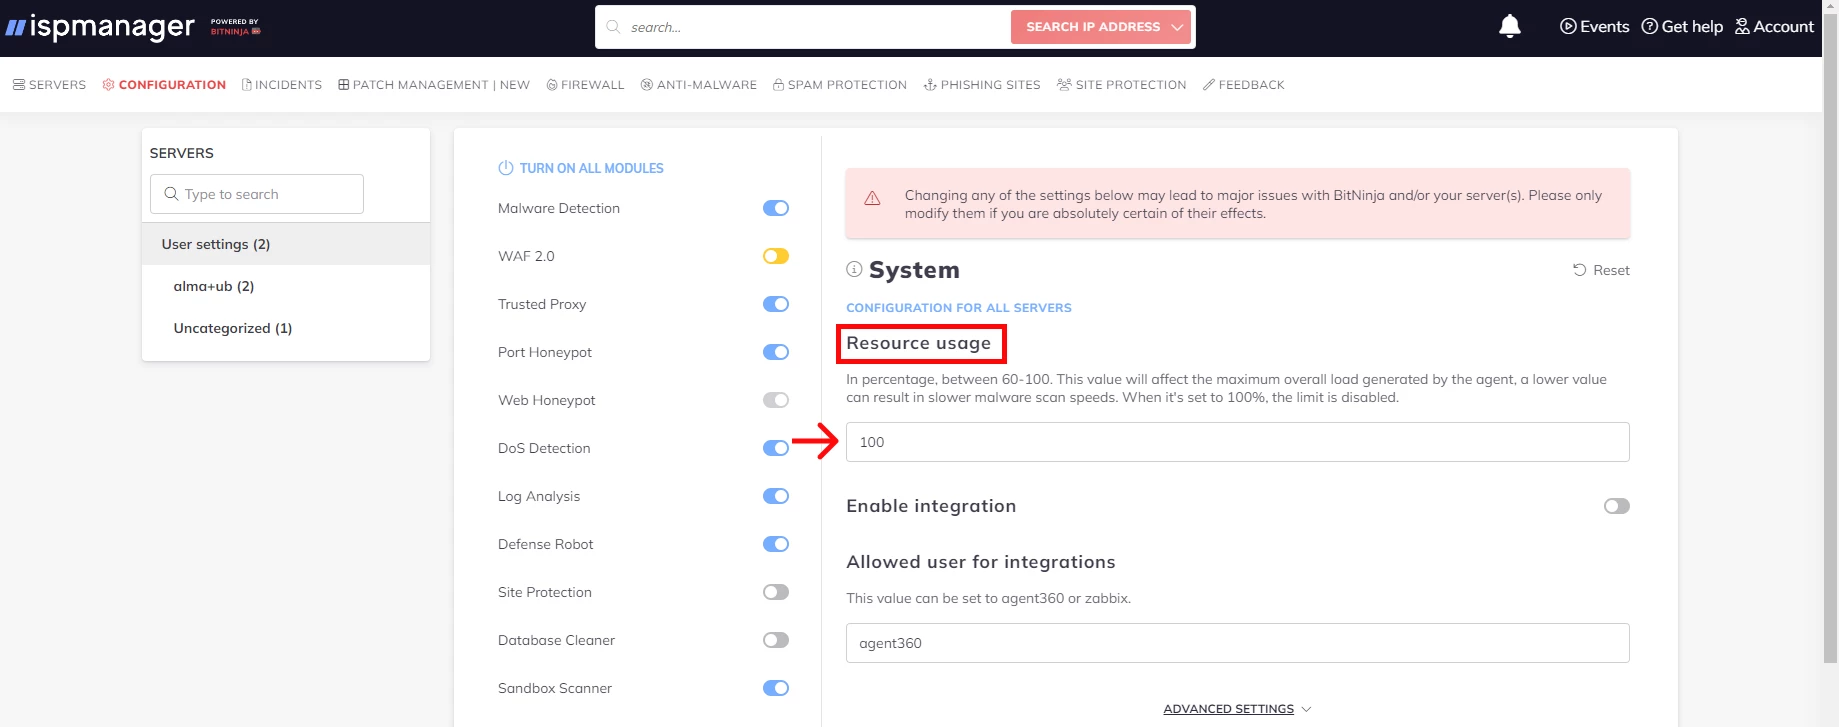This screenshot has height=727, width=1839.
Task: Toggle the WAF 2.0 module
Action: [776, 256]
